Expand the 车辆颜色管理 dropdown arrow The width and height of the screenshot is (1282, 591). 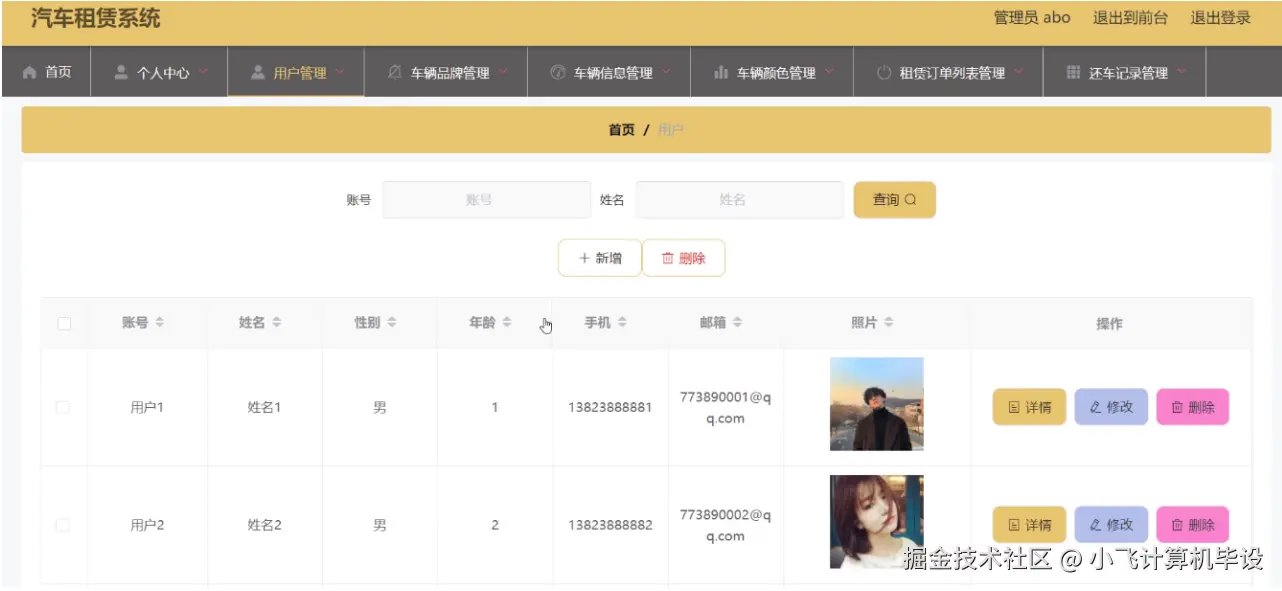pyautogui.click(x=829, y=72)
